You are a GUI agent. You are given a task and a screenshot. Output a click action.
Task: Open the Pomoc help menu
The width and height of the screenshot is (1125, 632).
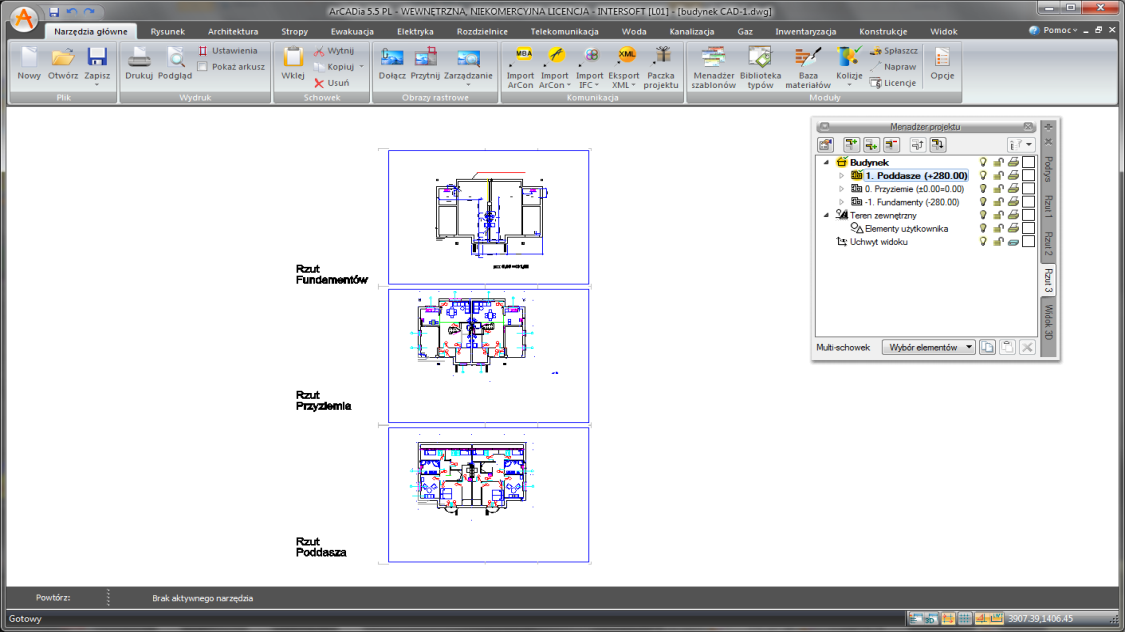coord(1053,30)
